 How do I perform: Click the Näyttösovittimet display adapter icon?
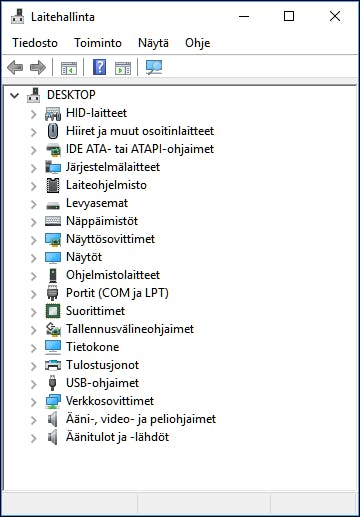pyautogui.click(x=53, y=239)
